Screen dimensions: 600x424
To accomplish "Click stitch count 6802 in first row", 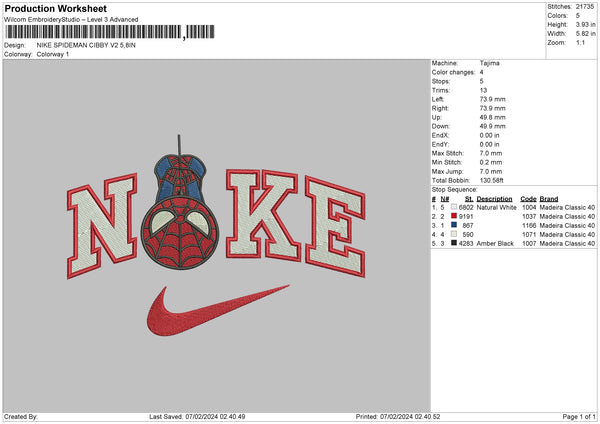I will point(466,207).
